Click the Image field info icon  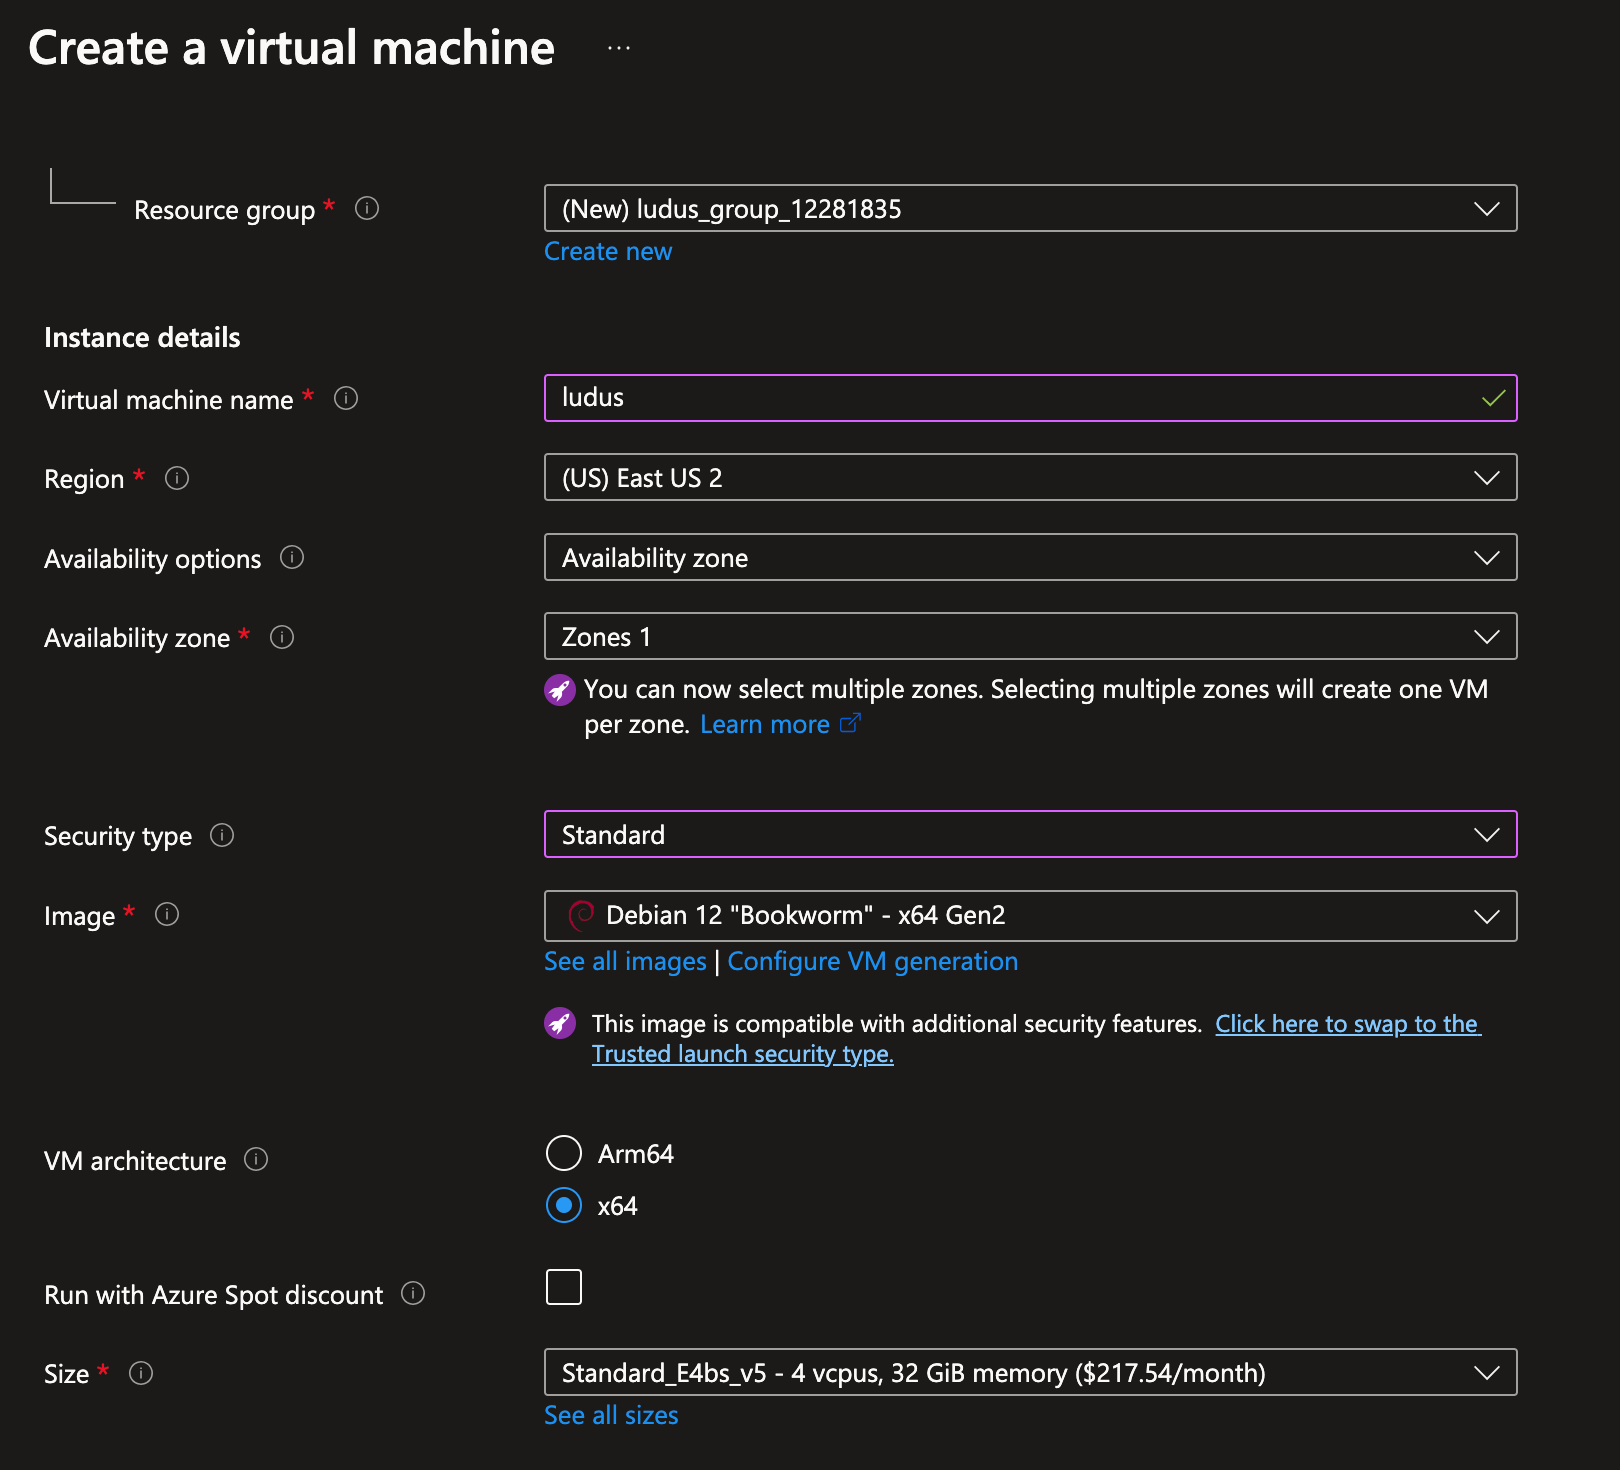pyautogui.click(x=167, y=914)
